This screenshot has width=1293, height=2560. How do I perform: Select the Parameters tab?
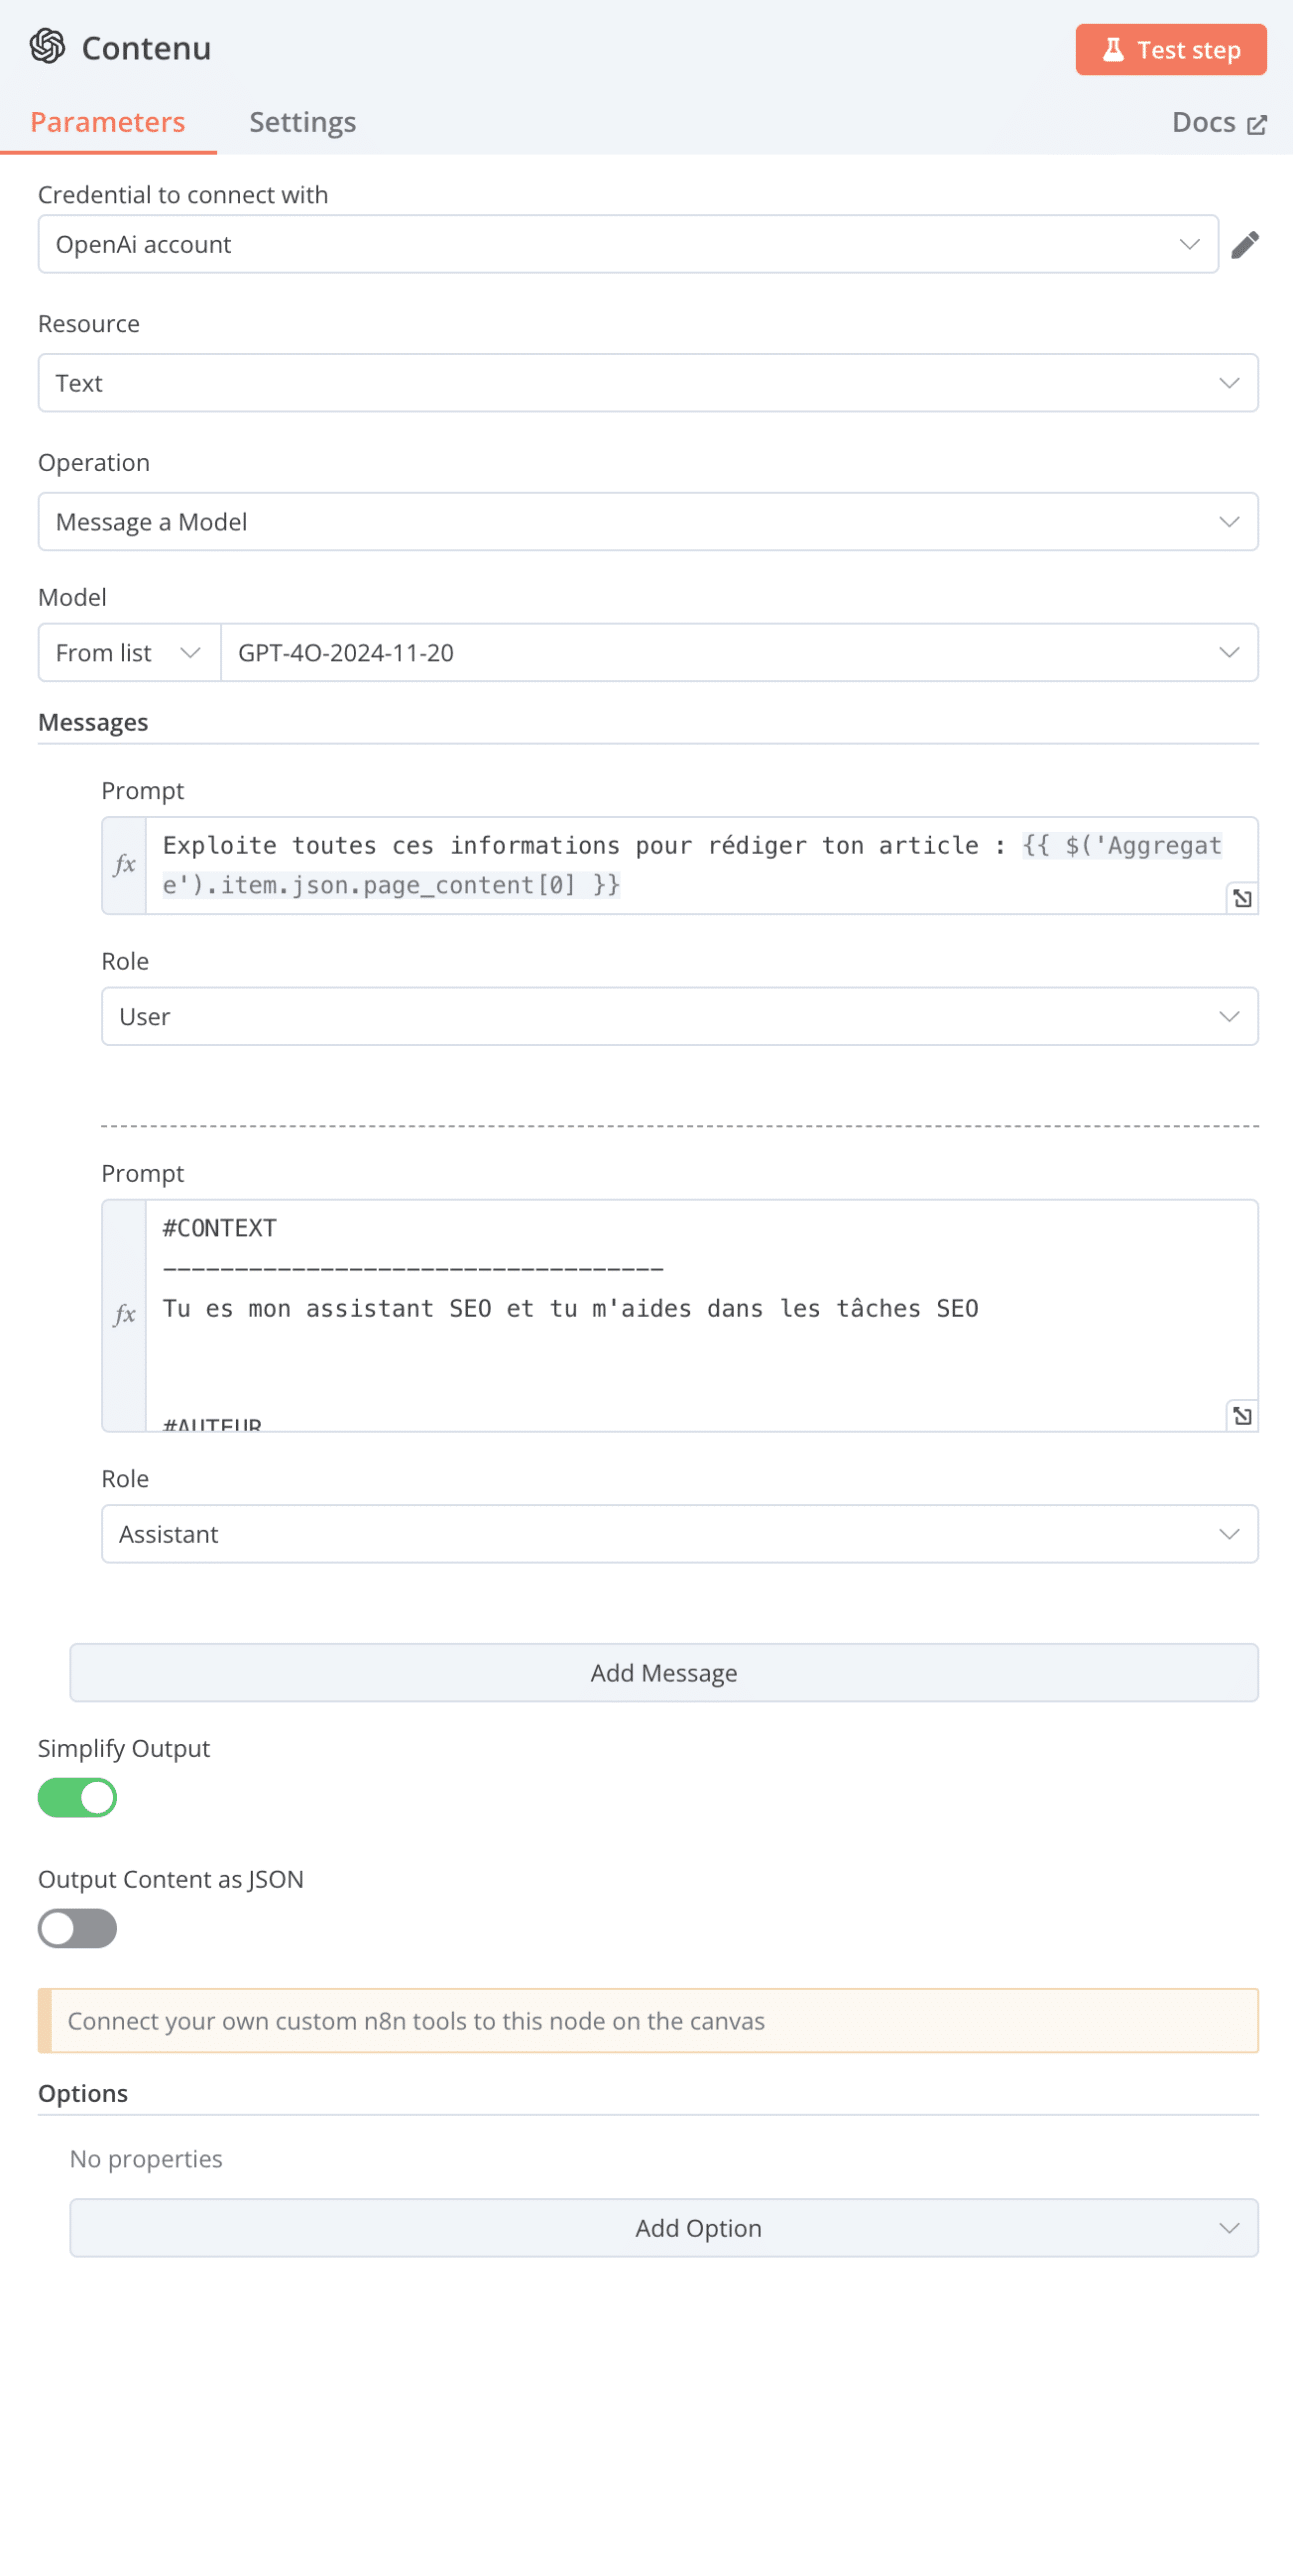pos(108,122)
